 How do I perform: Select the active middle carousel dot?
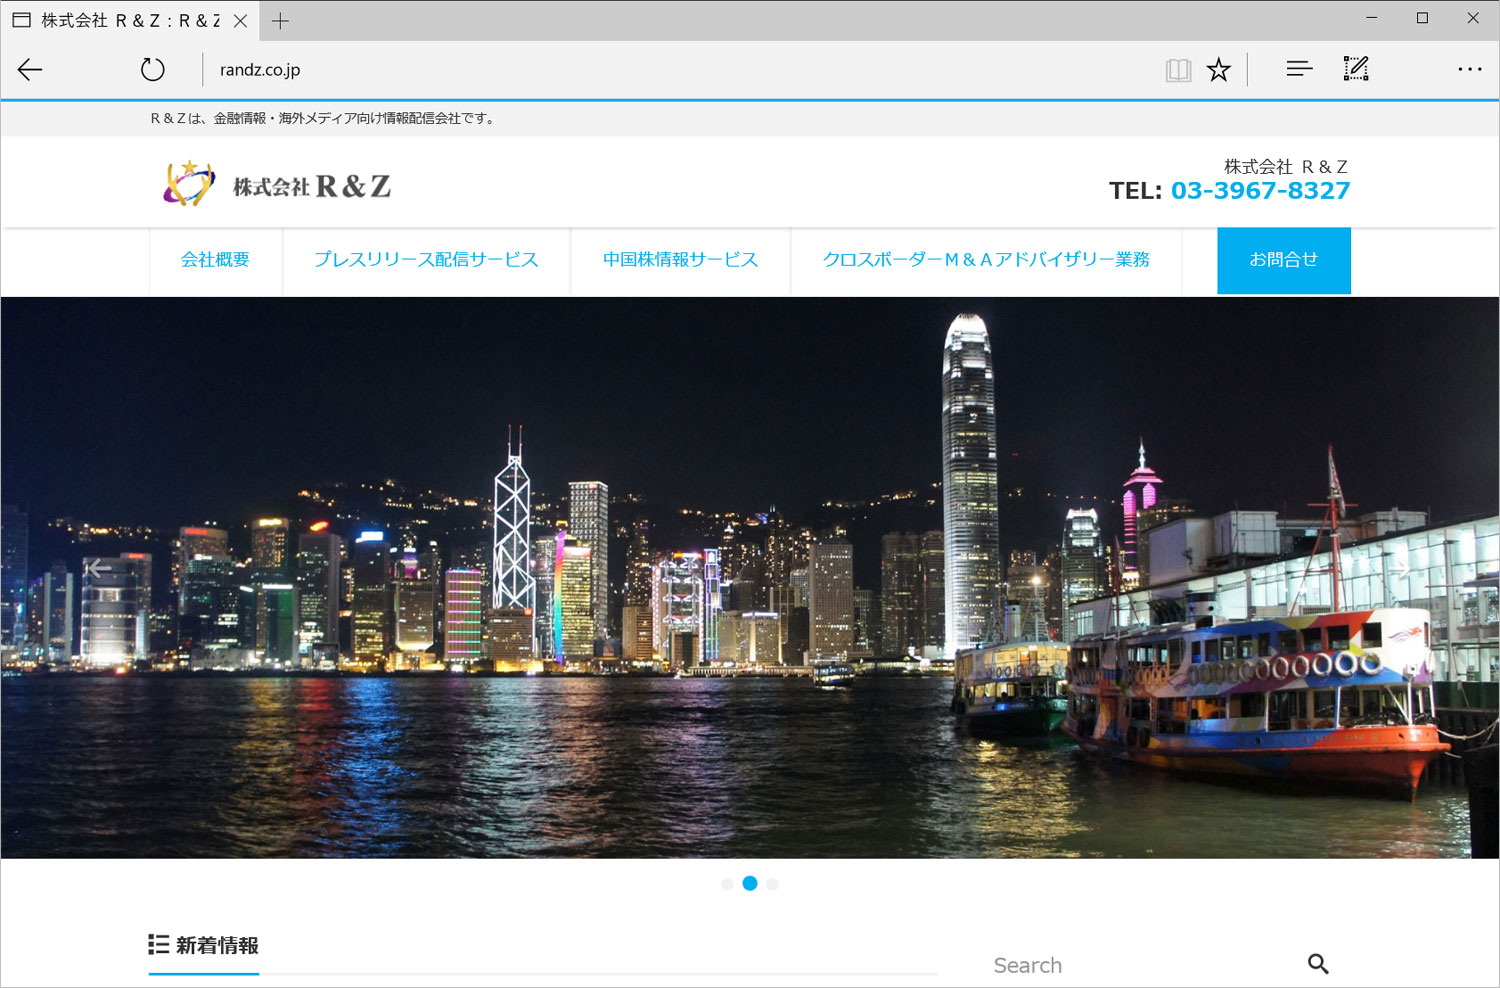click(750, 884)
